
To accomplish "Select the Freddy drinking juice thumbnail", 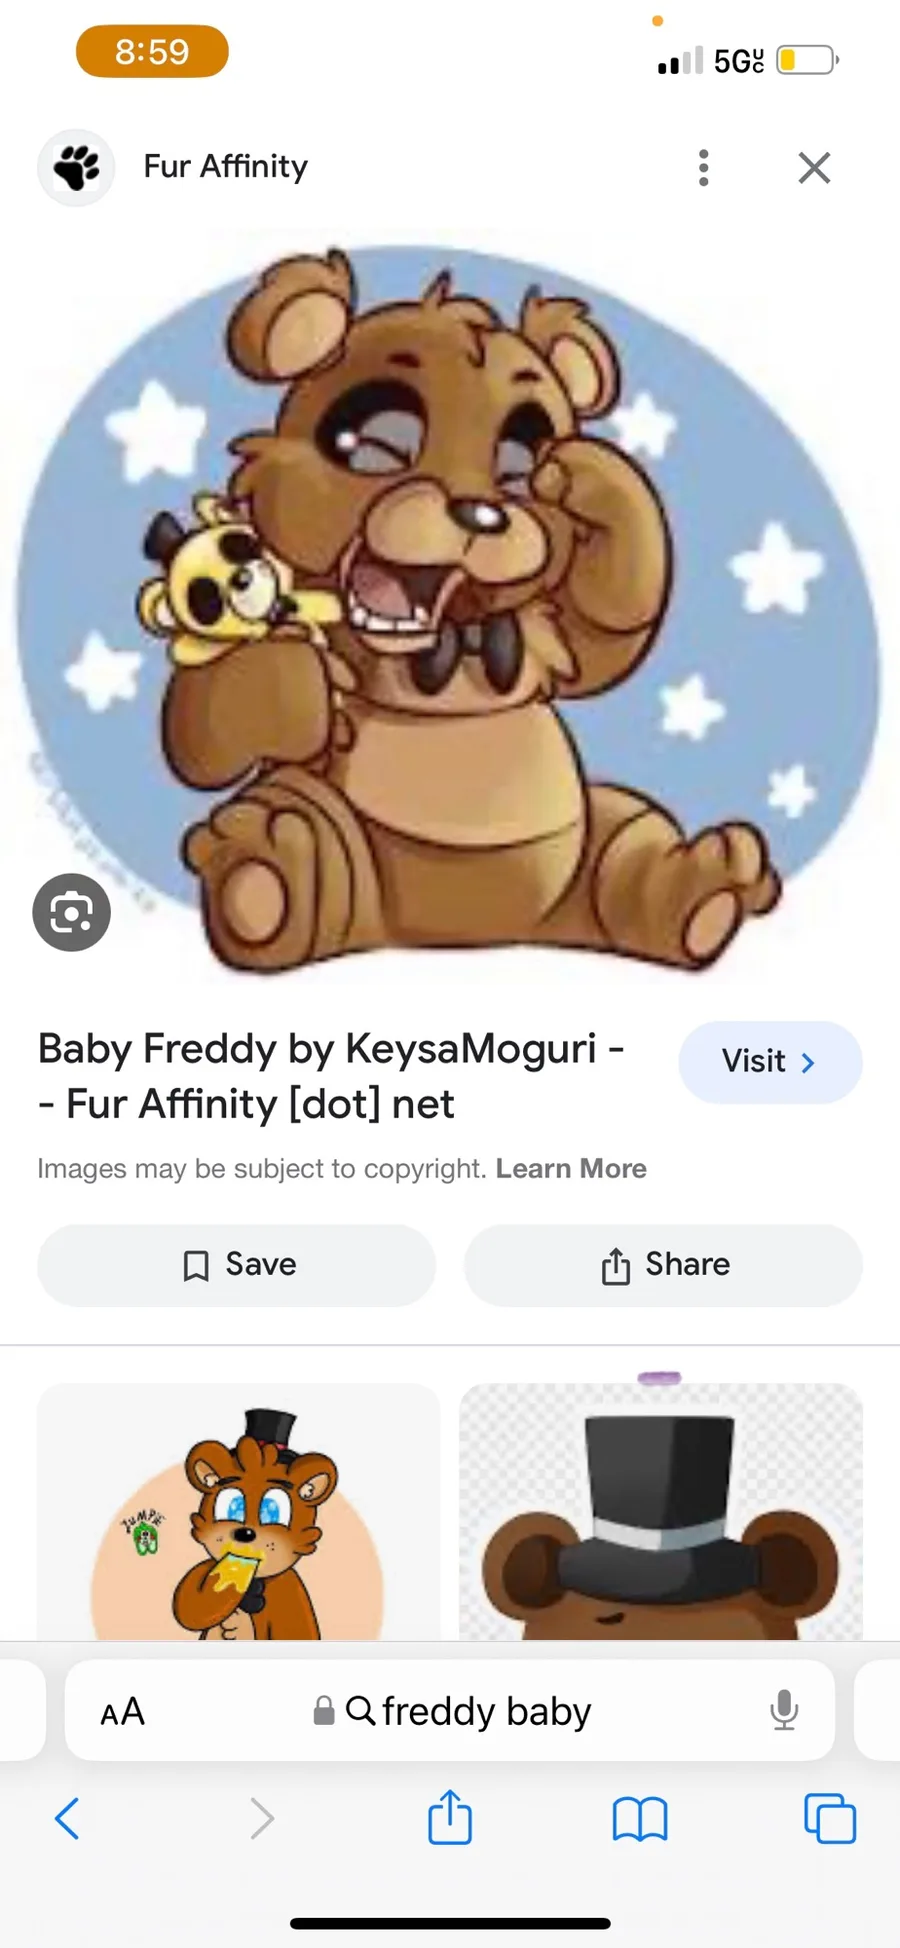I will (x=238, y=1512).
